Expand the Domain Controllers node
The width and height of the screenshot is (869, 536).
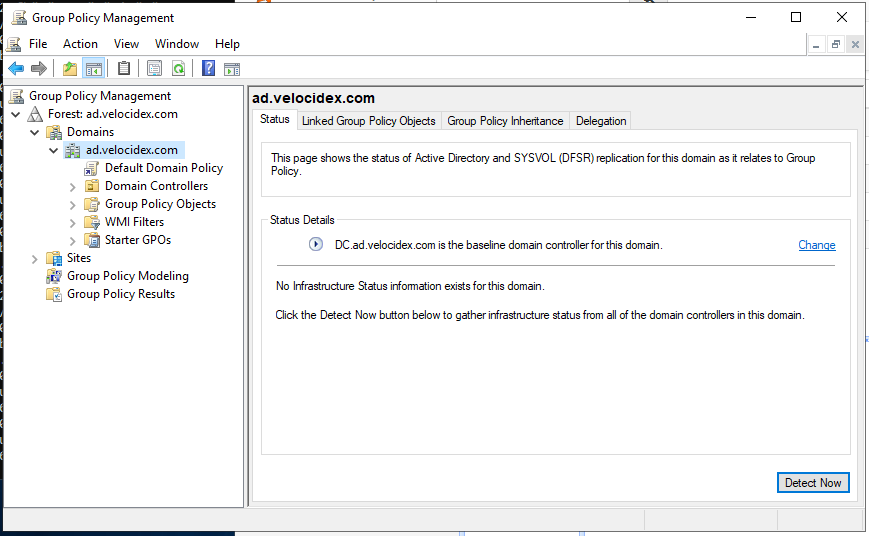[x=73, y=186]
